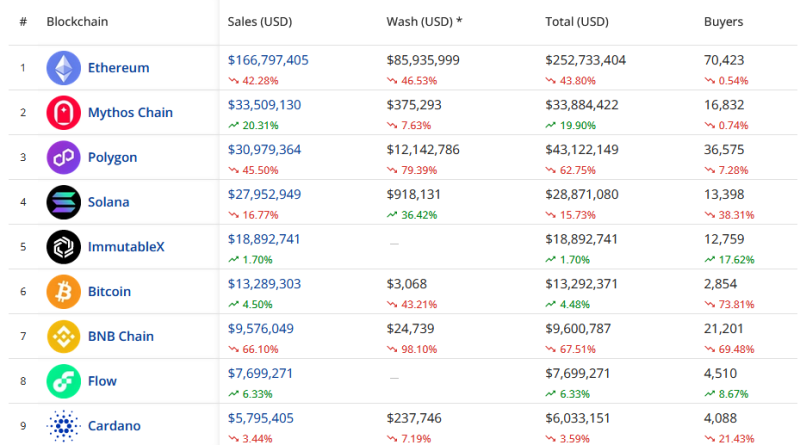Viewport: 800px width, 445px height.
Task: Select Cardano buyers count 4,088
Action: pyautogui.click(x=720, y=418)
